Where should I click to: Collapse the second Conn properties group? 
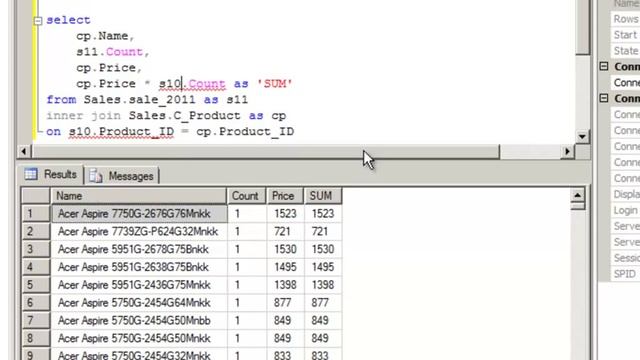coord(604,98)
